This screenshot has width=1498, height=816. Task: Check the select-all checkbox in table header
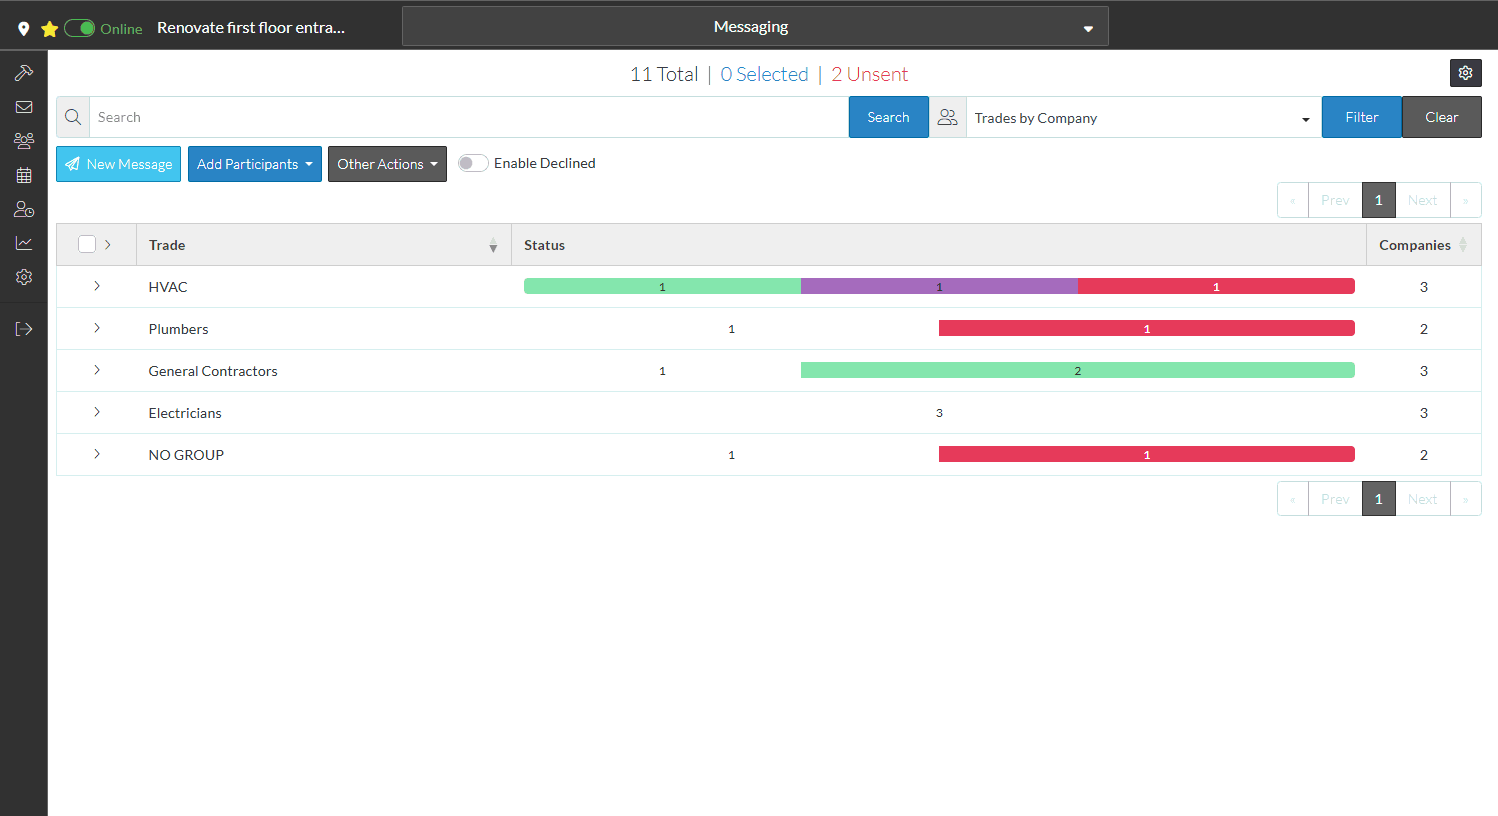pyautogui.click(x=87, y=244)
